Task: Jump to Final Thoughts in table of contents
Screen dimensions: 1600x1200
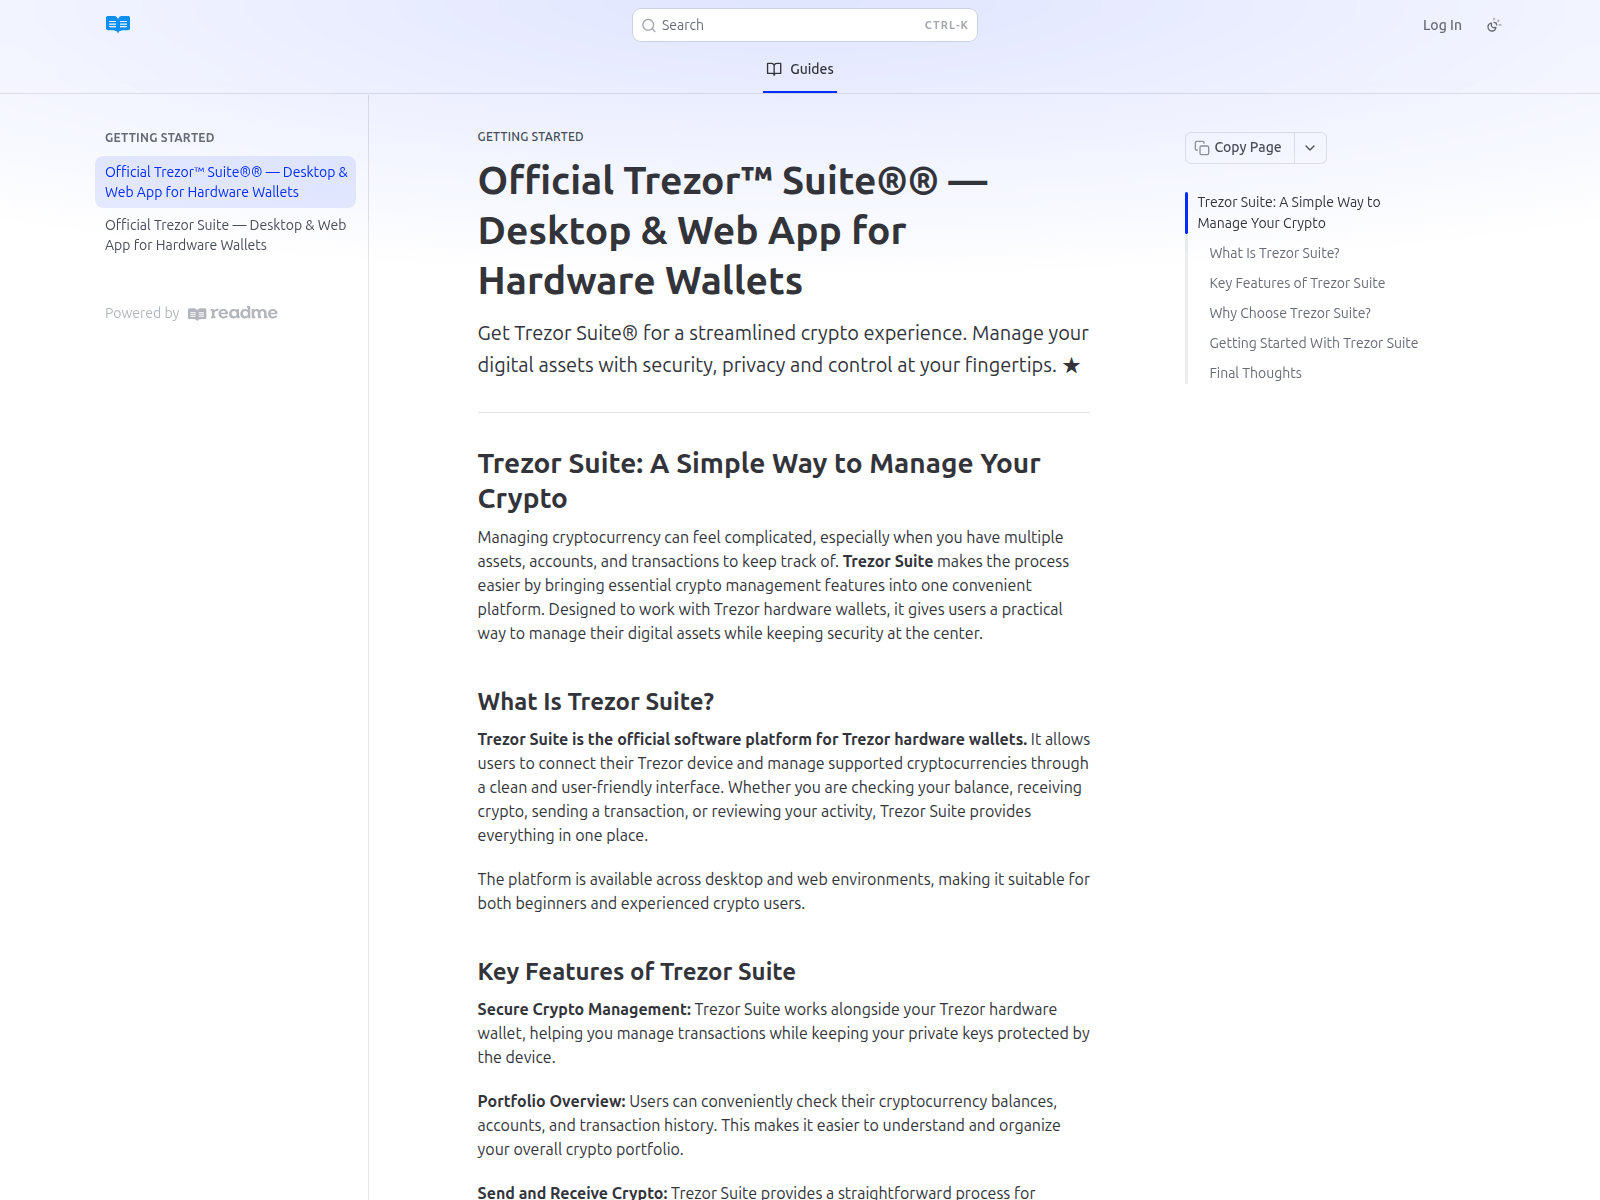Action: (x=1255, y=373)
